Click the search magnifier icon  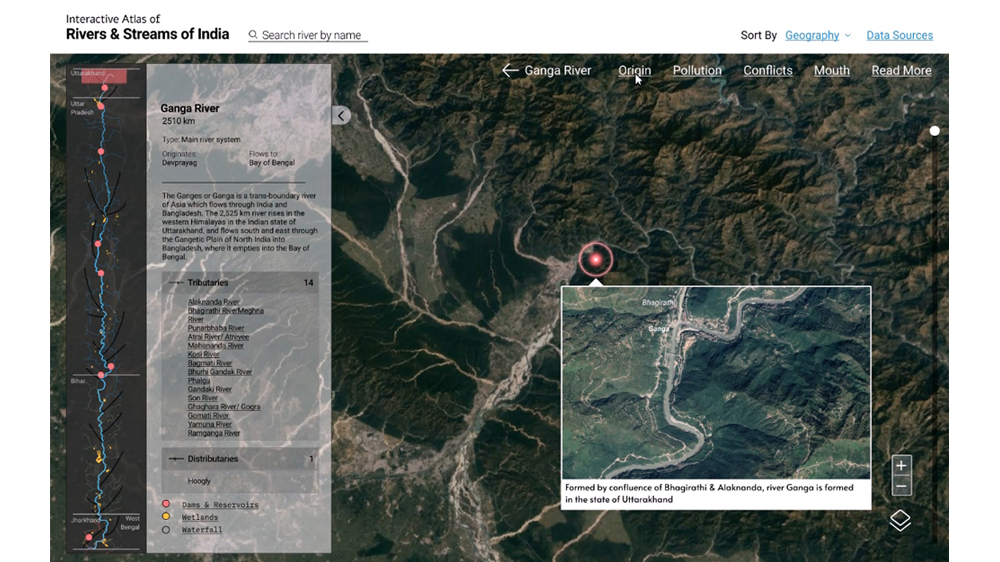click(253, 35)
